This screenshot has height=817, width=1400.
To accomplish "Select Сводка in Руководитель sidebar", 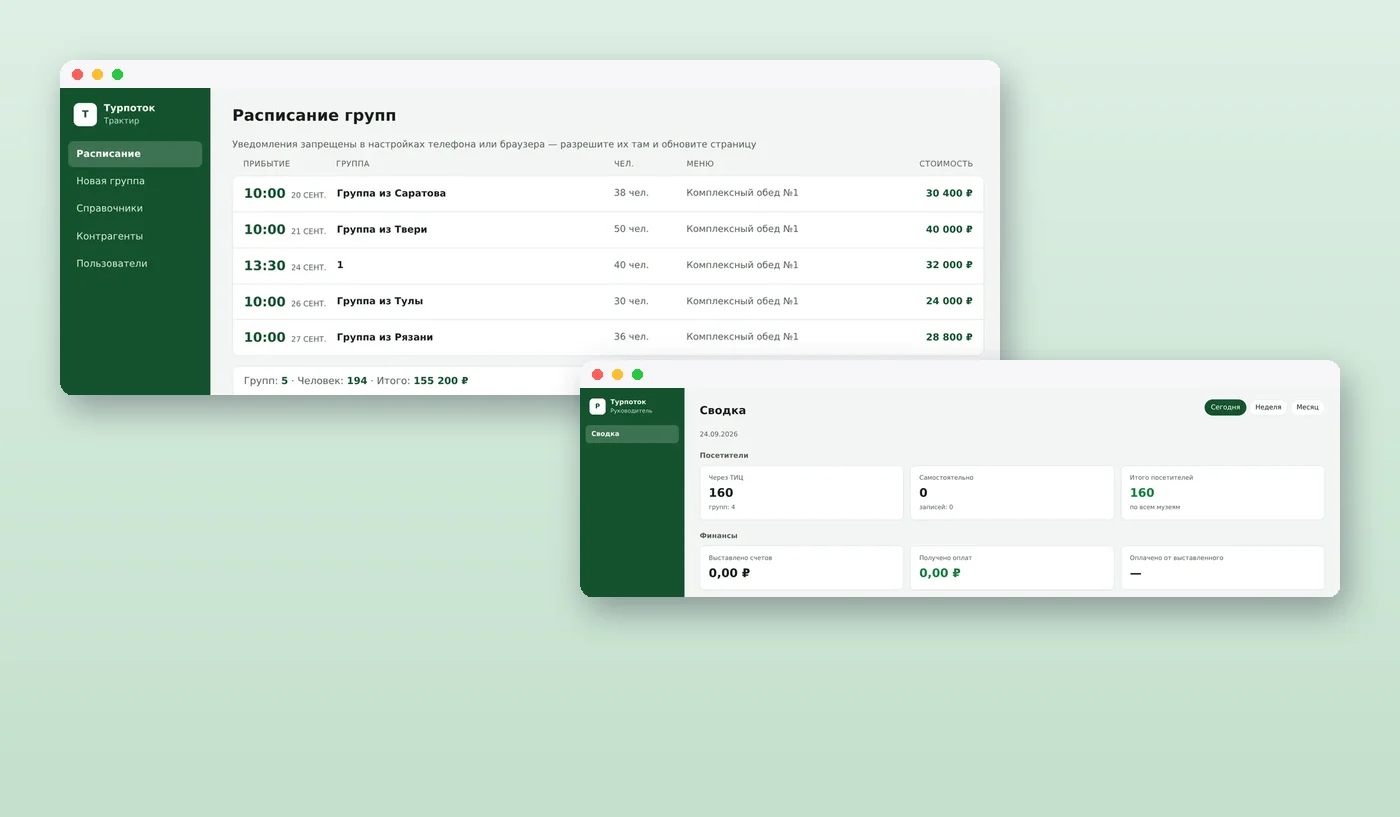I will click(x=632, y=434).
